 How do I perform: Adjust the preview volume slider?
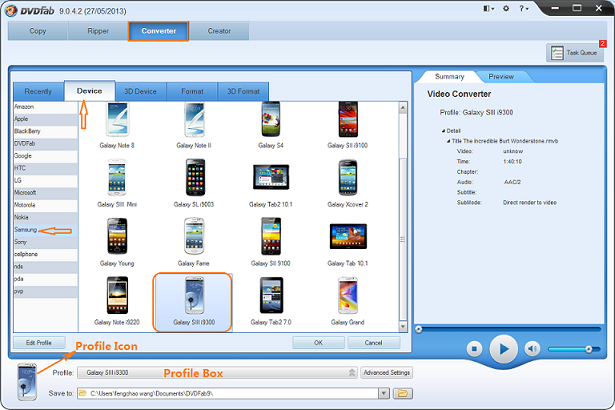pos(574,349)
